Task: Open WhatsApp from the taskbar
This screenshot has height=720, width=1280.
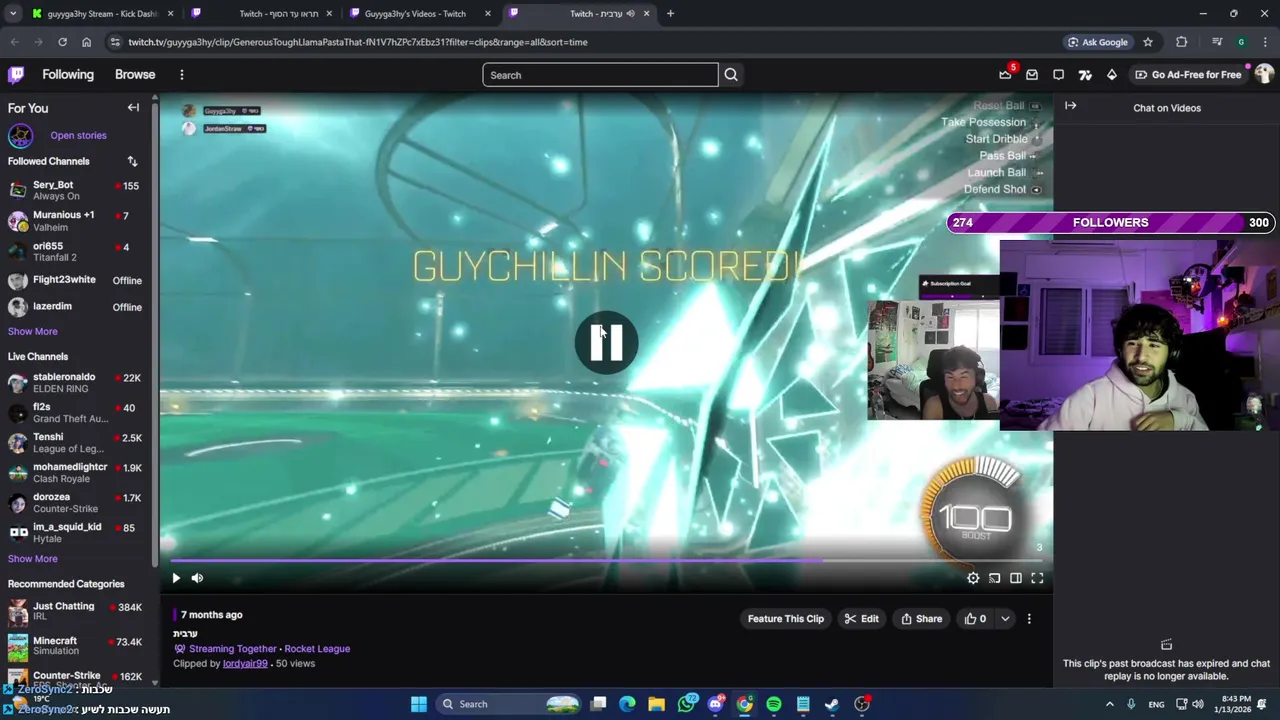Action: point(686,704)
